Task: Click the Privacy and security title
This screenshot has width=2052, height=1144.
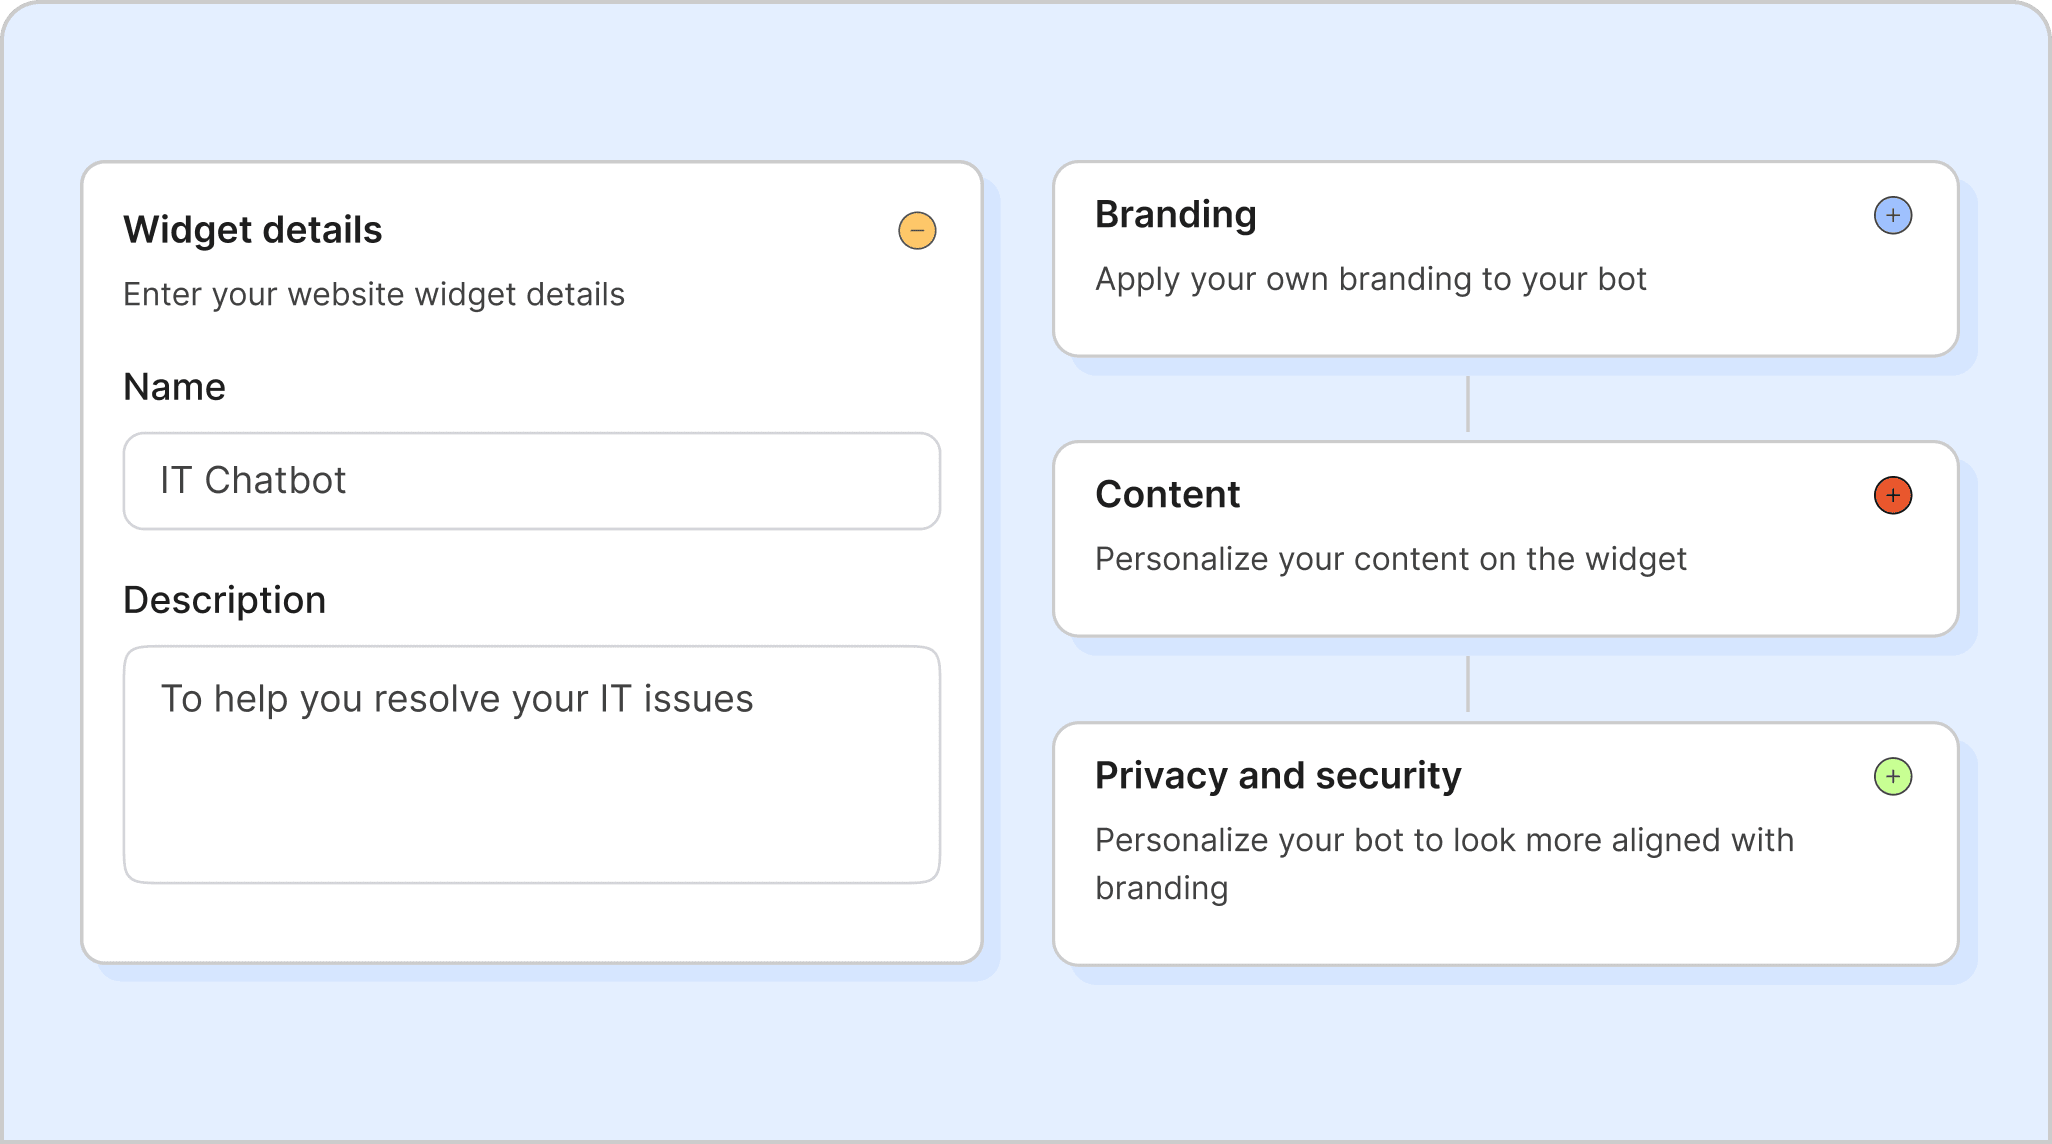Action: [x=1278, y=776]
